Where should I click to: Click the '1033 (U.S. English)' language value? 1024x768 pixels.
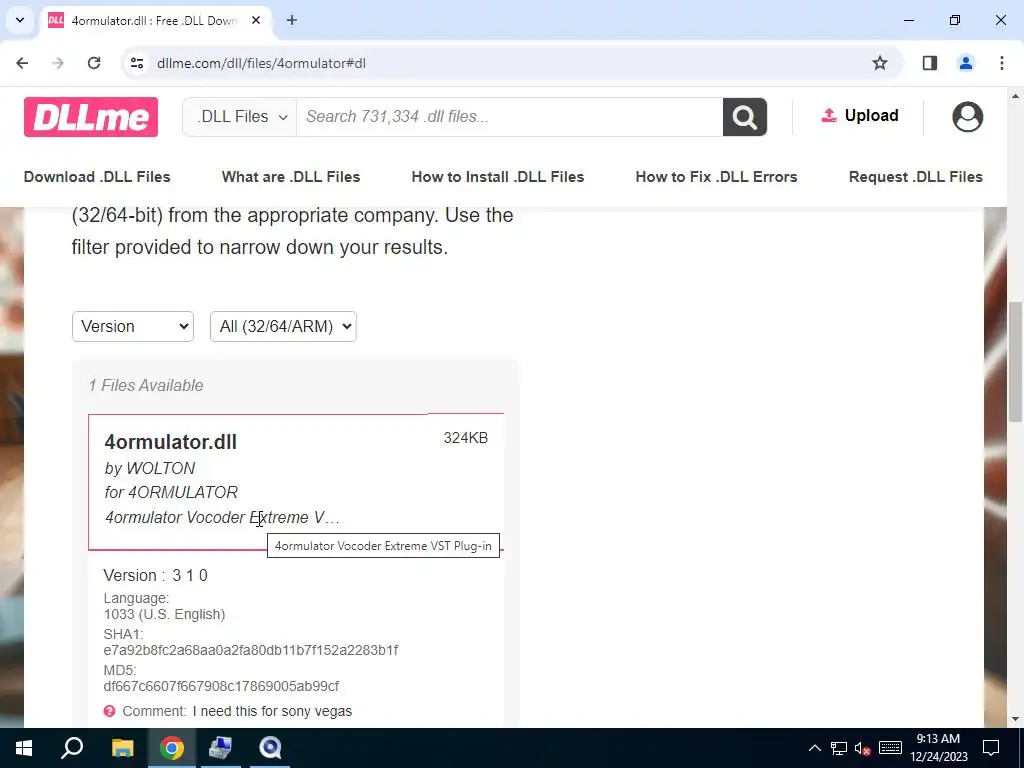coord(165,615)
